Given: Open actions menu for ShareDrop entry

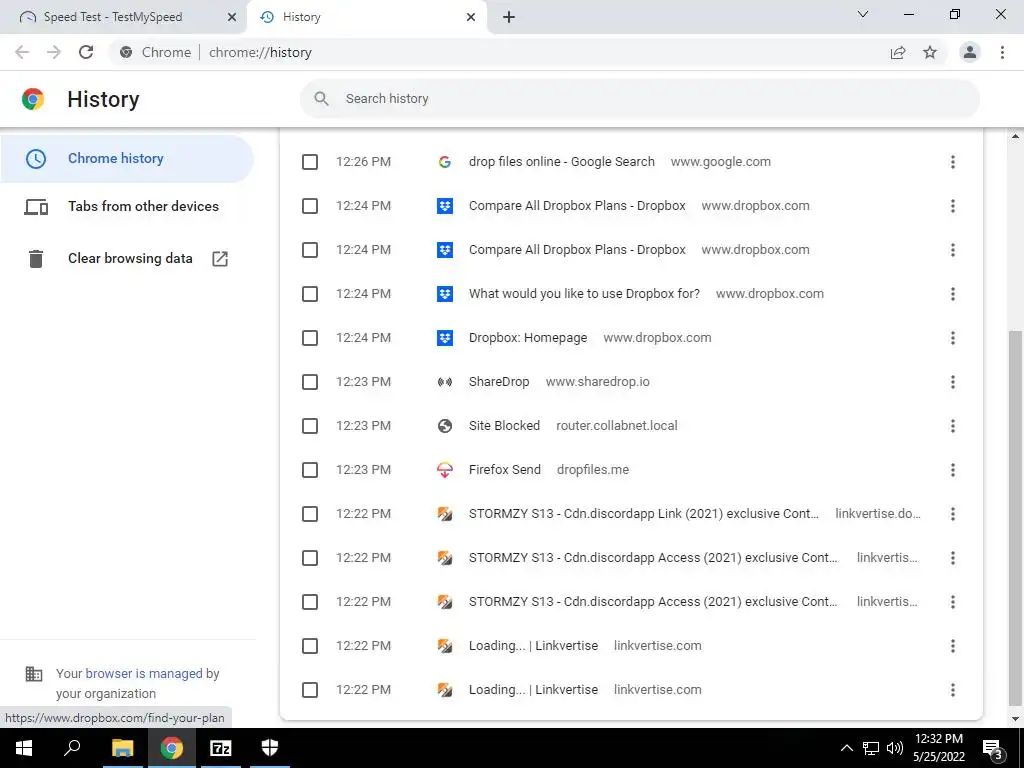Looking at the screenshot, I should 953,382.
